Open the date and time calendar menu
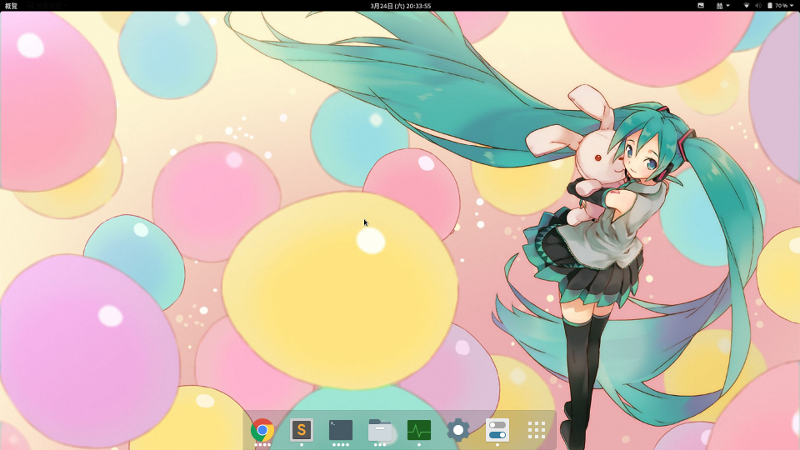Screen dimensions: 800x450 point(401,6)
